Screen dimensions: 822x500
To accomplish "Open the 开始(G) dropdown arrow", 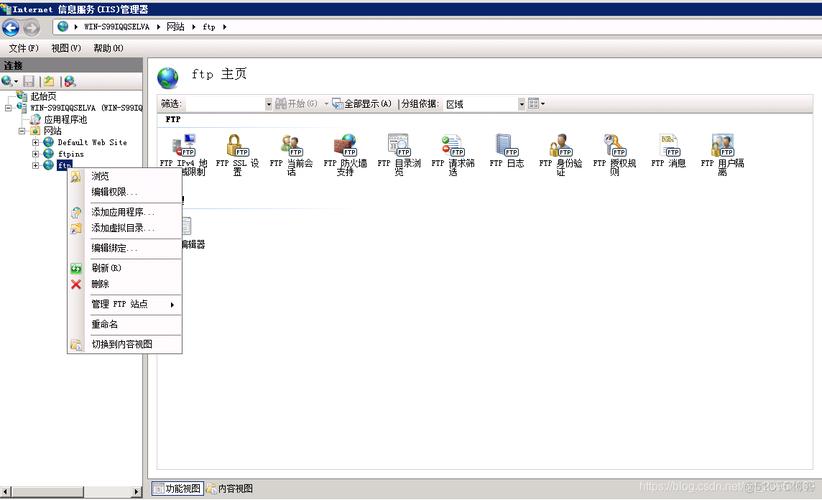I will 326,104.
